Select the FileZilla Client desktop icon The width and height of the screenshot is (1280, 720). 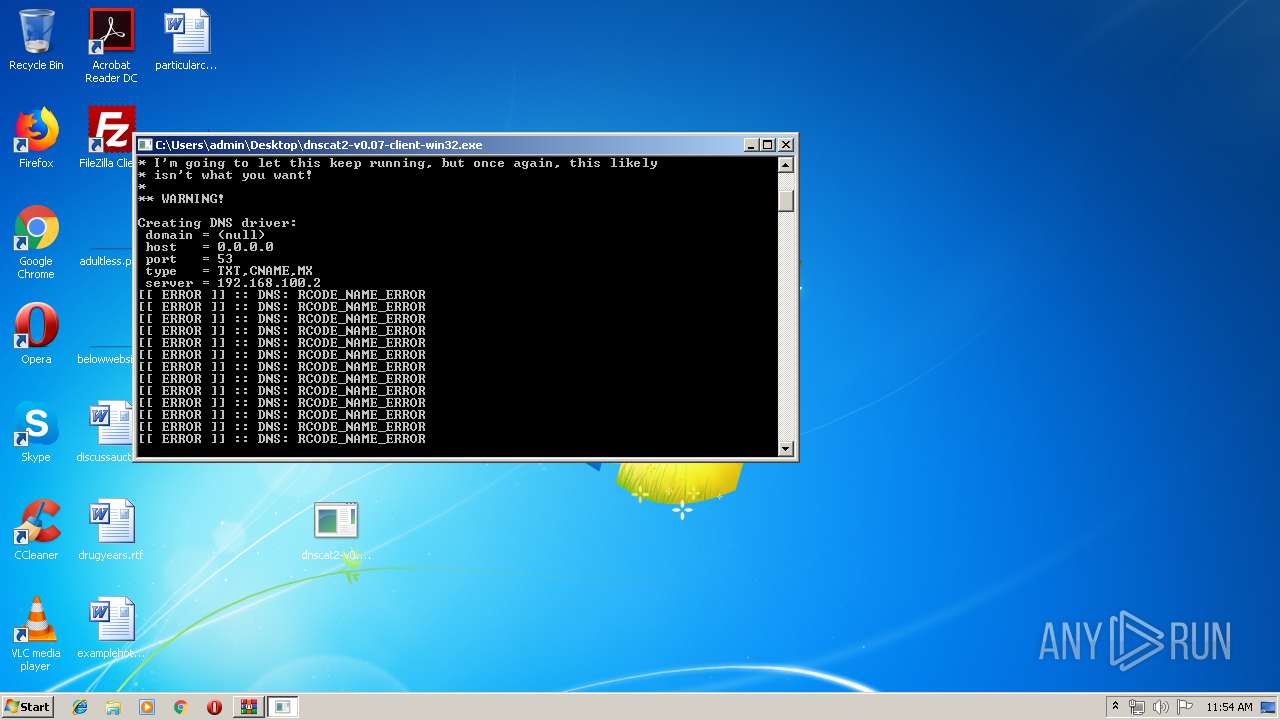click(x=108, y=138)
